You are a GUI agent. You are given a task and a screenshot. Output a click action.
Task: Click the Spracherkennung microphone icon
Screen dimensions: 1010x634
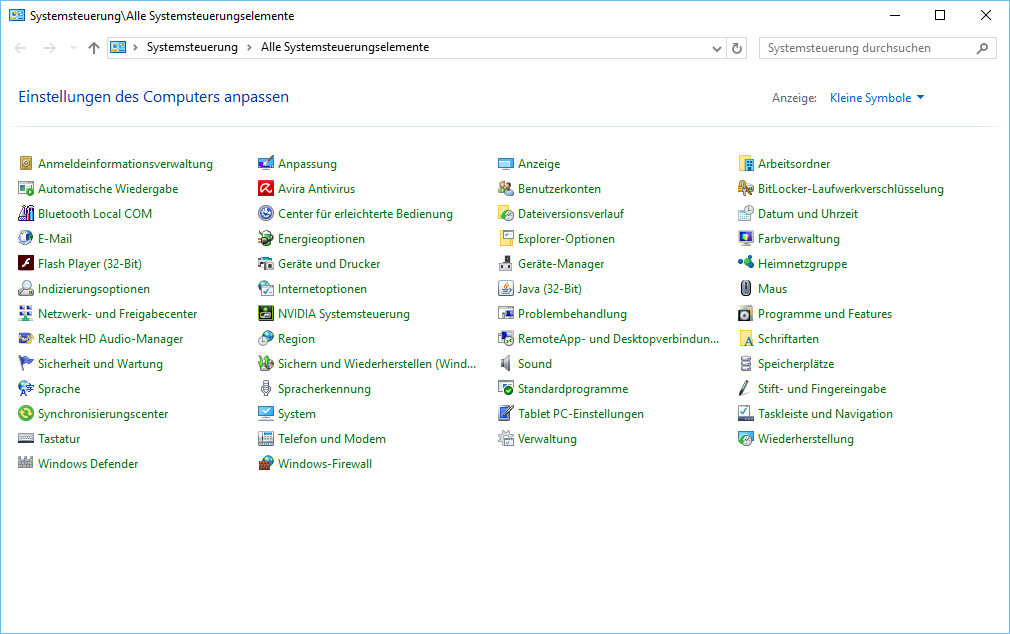[265, 389]
